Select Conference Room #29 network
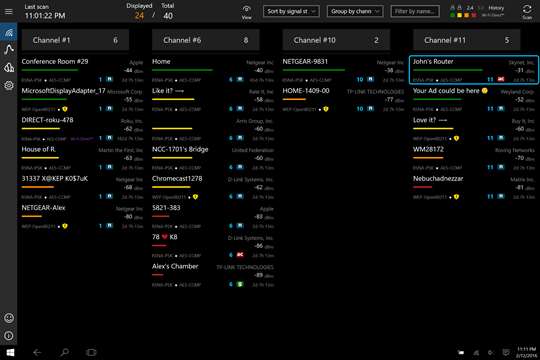Image resolution: width=540 pixels, height=360 pixels. pos(82,70)
